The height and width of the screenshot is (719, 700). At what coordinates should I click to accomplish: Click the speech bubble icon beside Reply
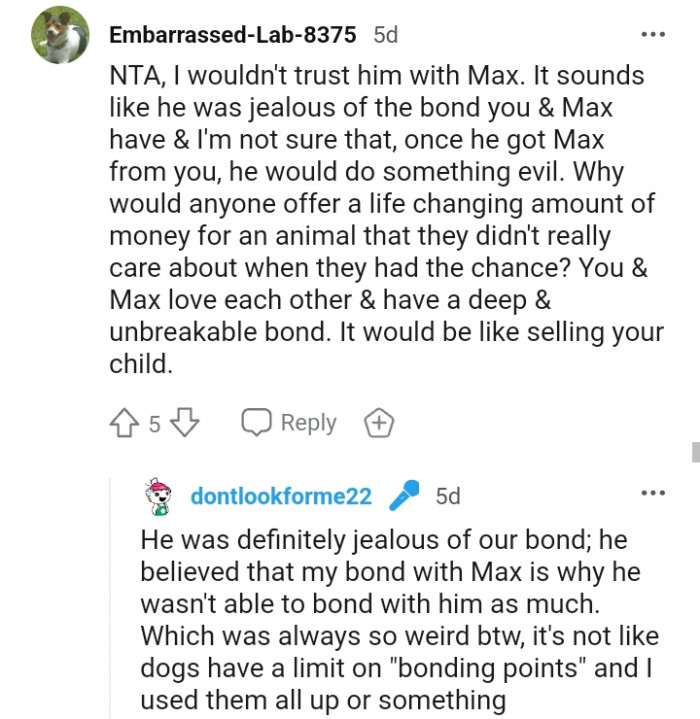coord(257,423)
